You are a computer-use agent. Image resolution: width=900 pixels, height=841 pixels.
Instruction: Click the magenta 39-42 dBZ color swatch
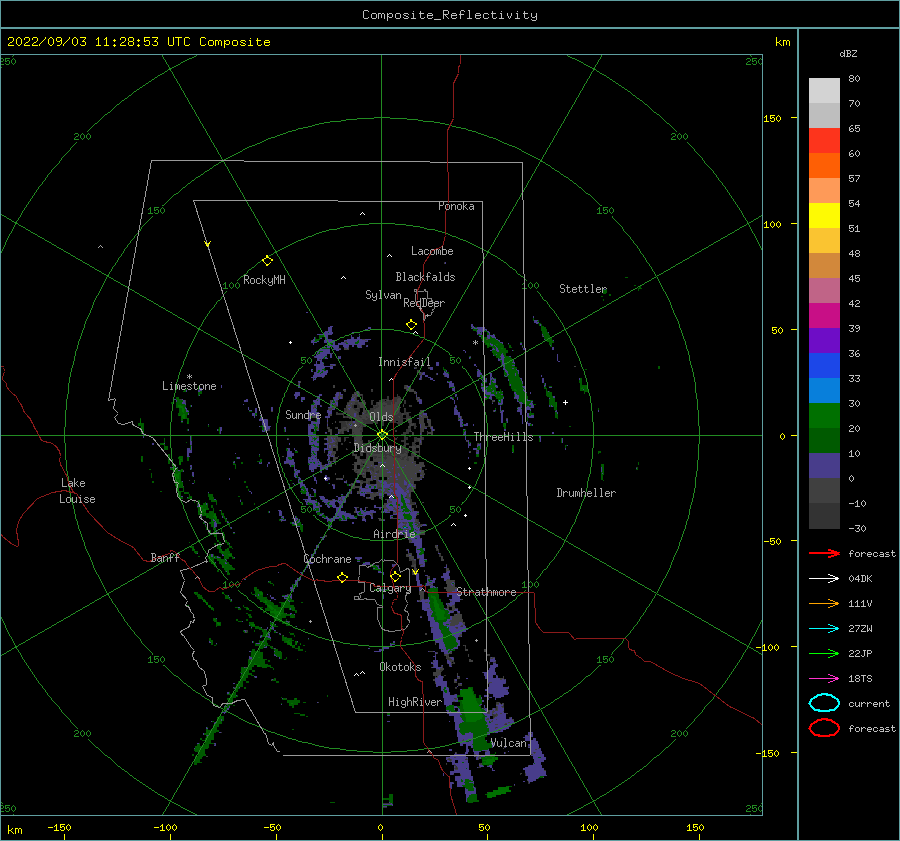[824, 316]
